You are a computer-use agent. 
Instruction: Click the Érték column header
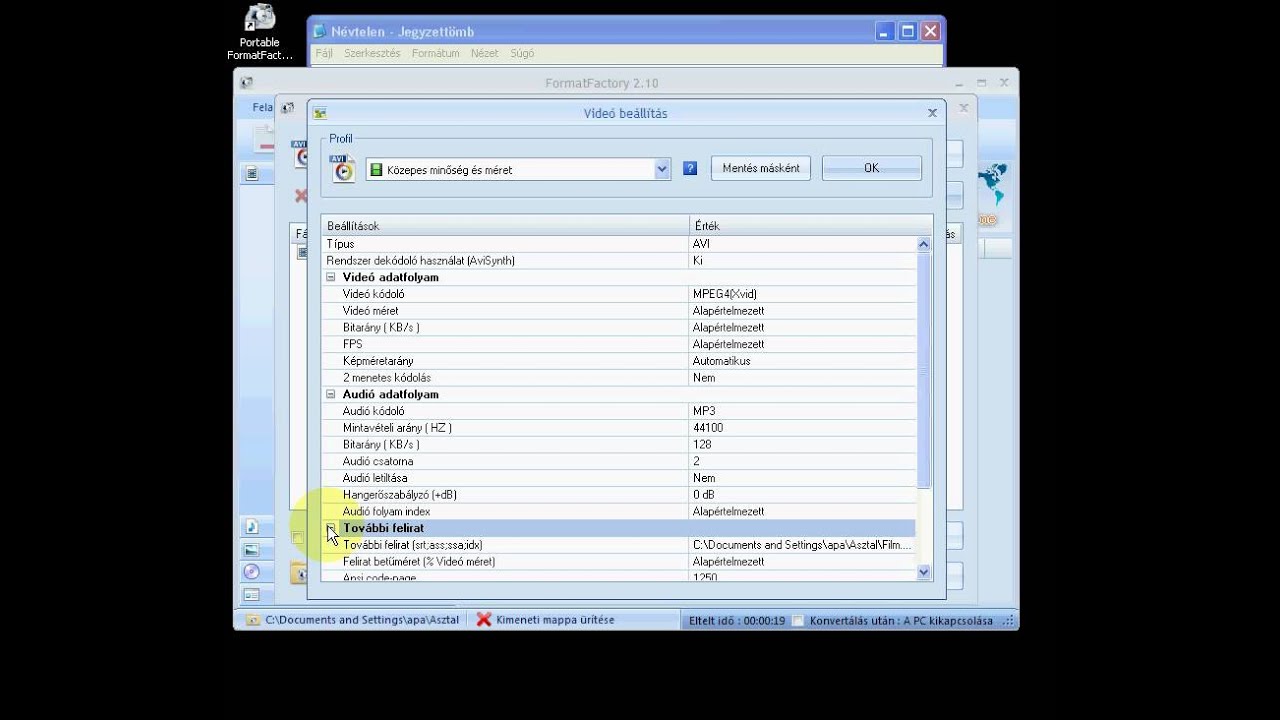click(810, 226)
